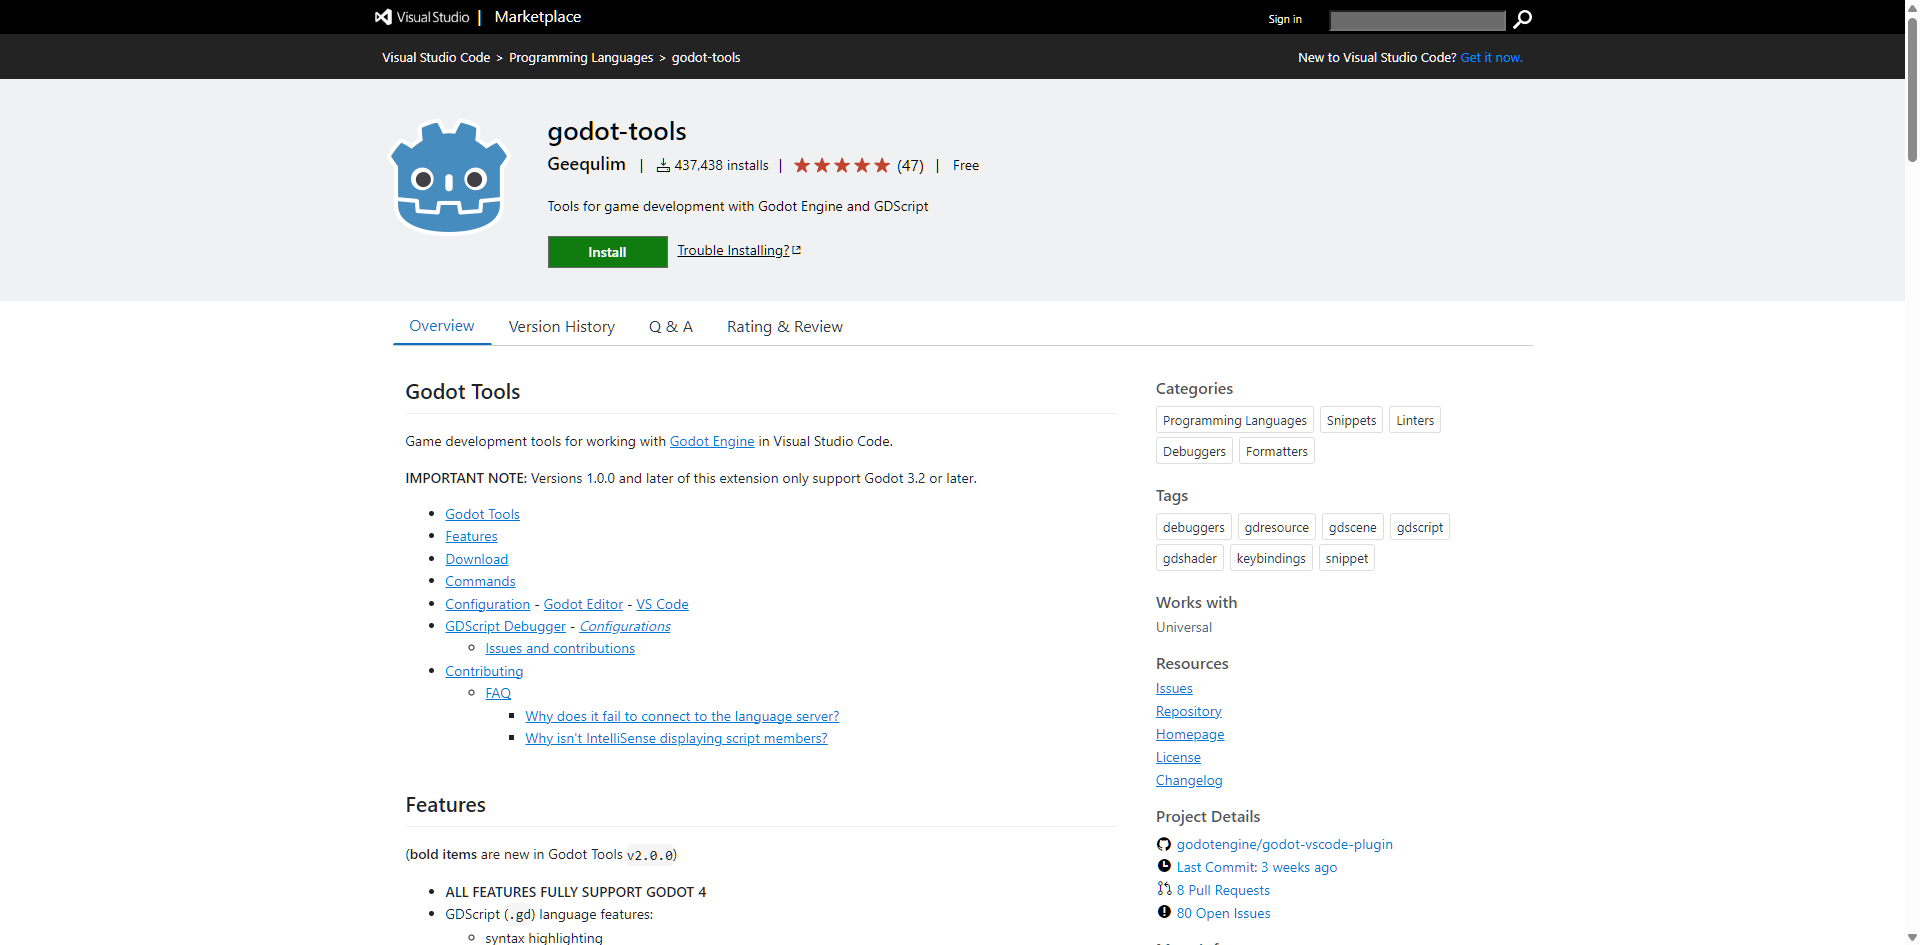This screenshot has width=1920, height=945.
Task: Jump to Godot Tools contents link
Action: tap(482, 514)
